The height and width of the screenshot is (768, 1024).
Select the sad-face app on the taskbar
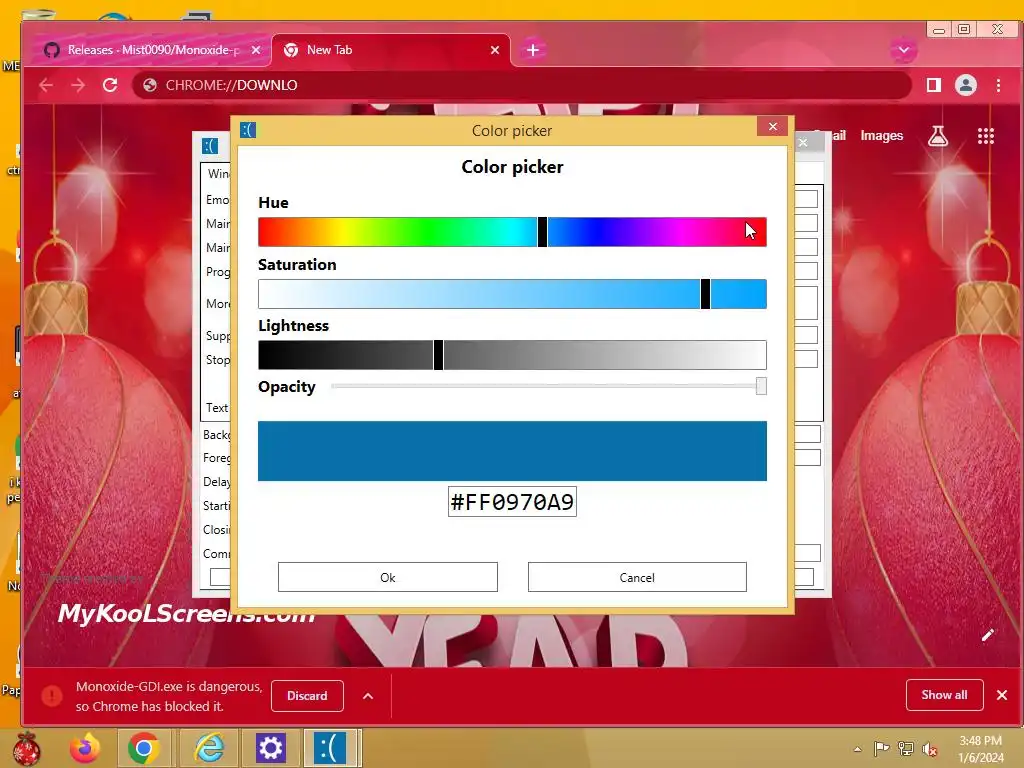click(x=332, y=748)
